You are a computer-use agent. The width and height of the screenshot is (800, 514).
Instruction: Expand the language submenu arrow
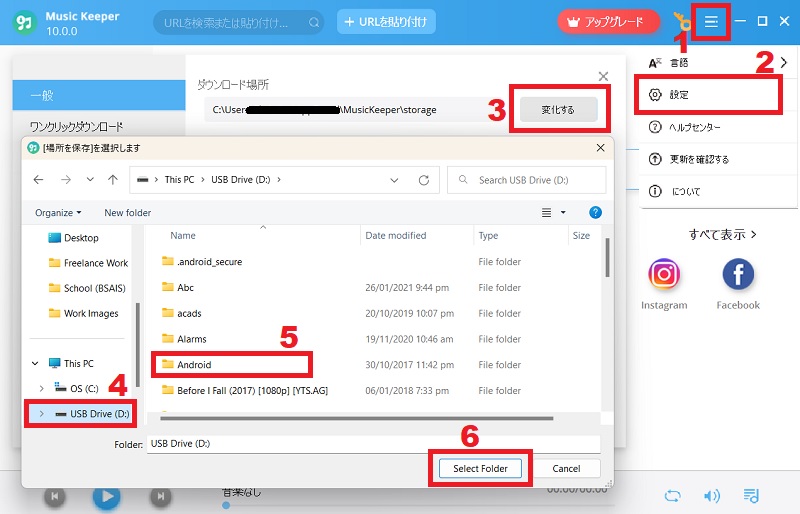pos(784,63)
